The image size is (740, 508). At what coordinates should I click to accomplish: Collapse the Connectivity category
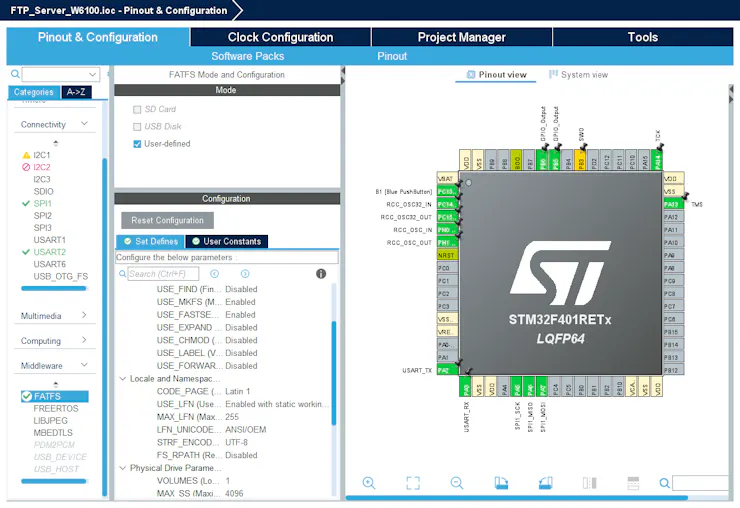coord(84,124)
